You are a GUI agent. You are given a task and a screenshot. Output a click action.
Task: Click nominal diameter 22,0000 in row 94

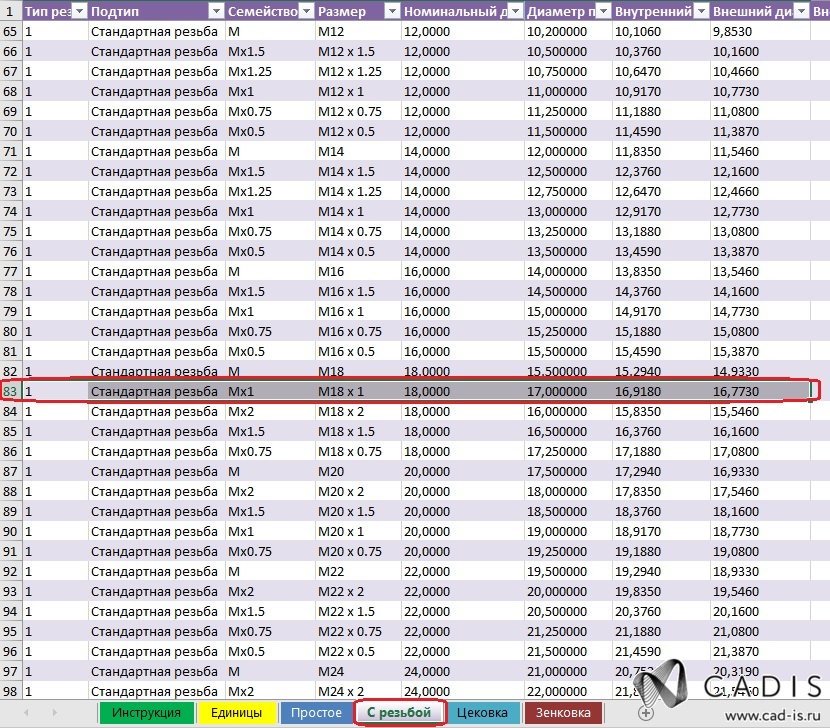click(x=463, y=612)
